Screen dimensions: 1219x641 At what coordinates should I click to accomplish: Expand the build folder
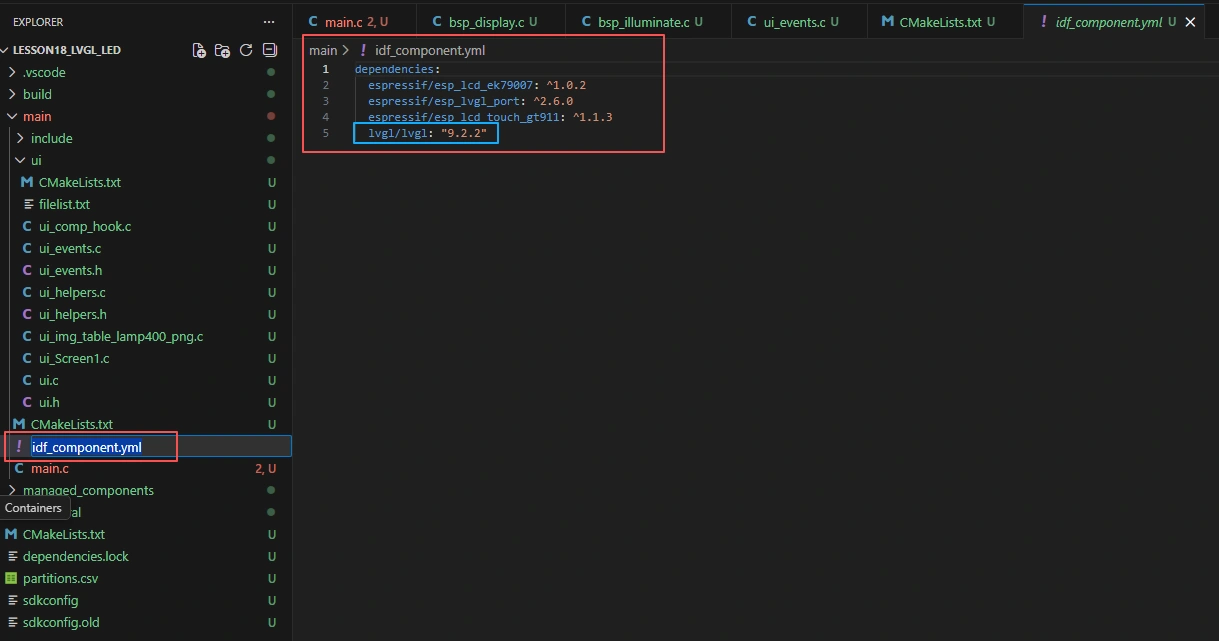(x=37, y=94)
